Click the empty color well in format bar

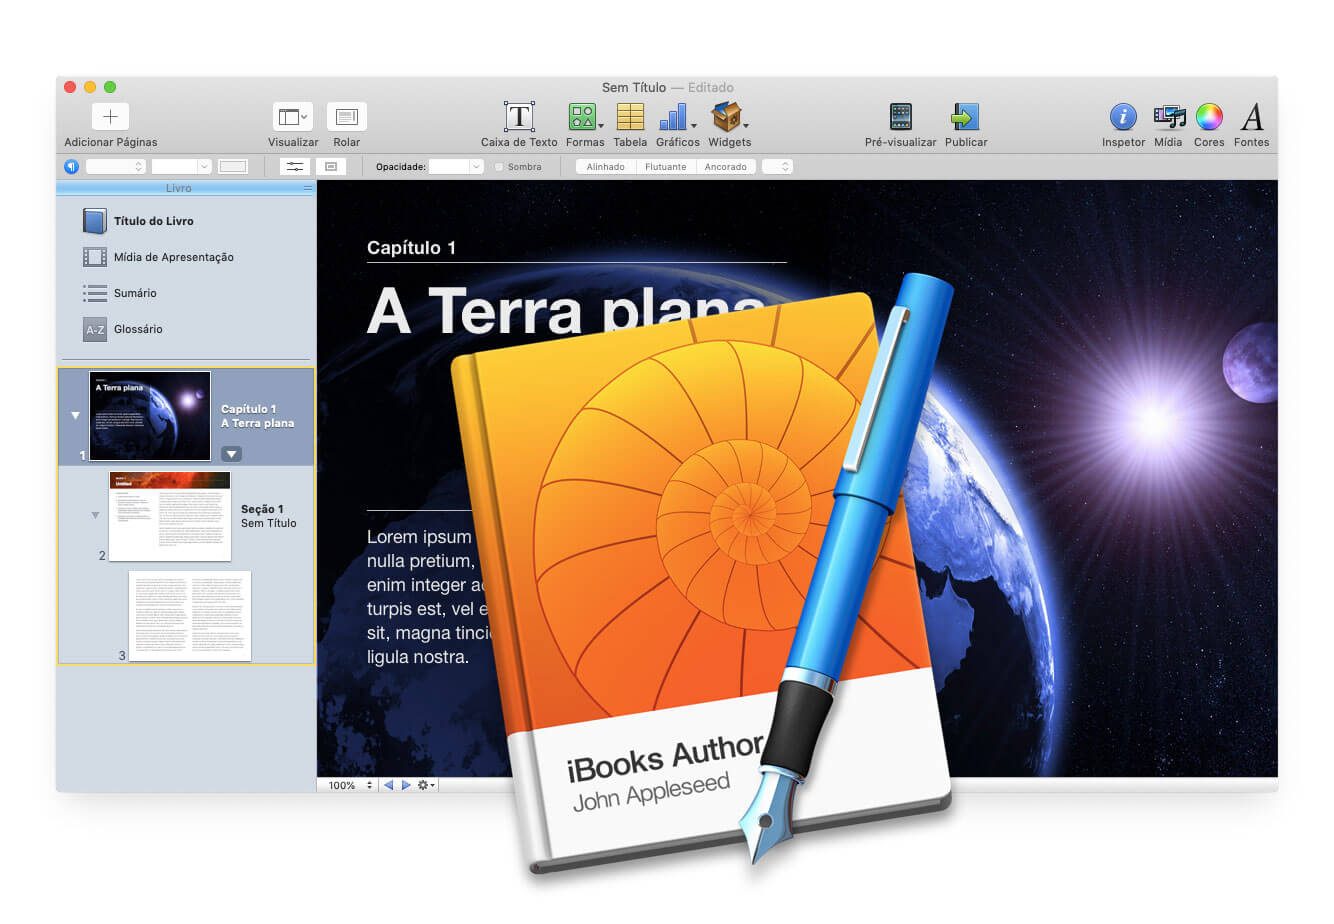233,167
